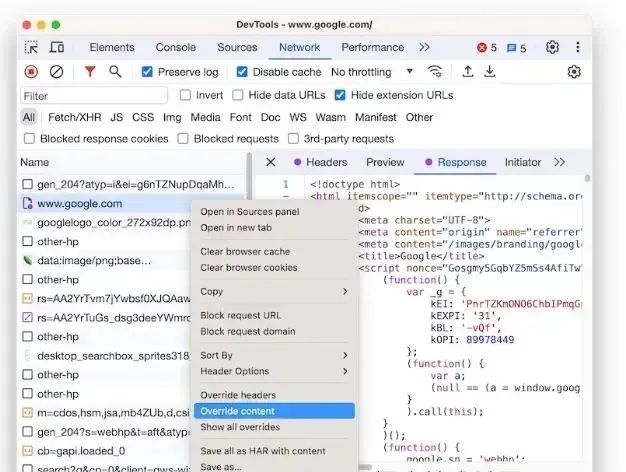Expand more request detail tabs chevron

[x=559, y=162]
